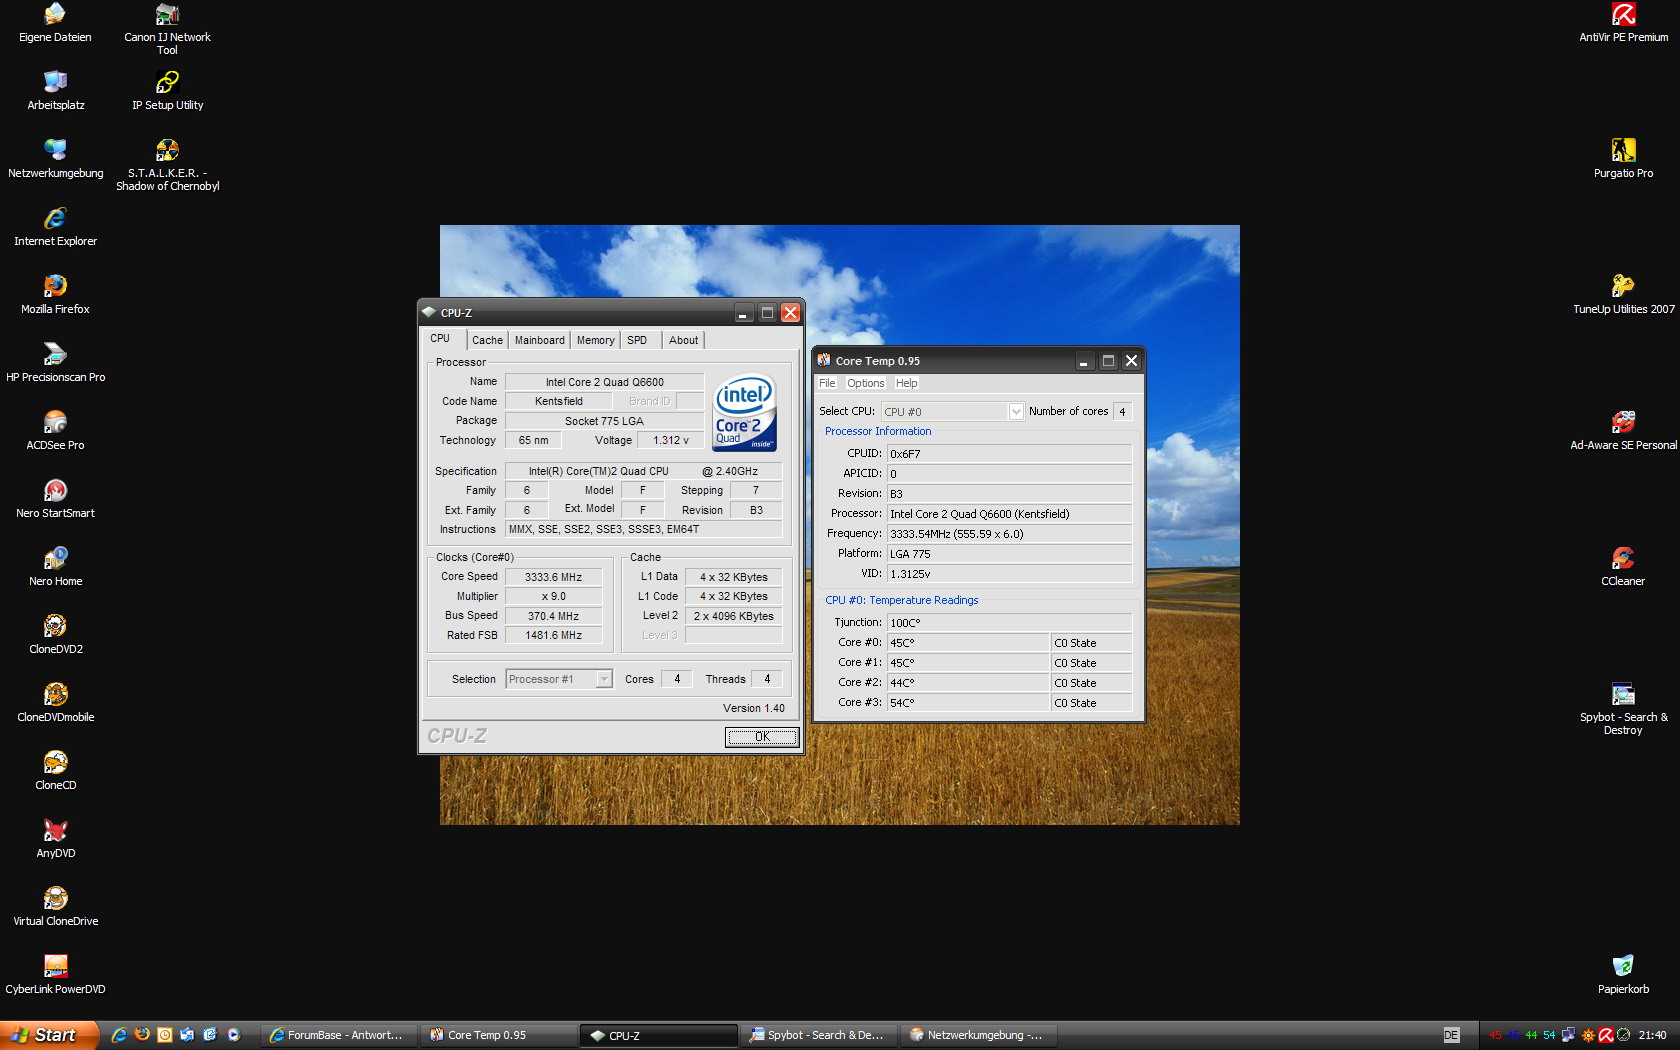
Task: Switch to the Mainboard tab in CPU-Z
Action: pyautogui.click(x=539, y=340)
